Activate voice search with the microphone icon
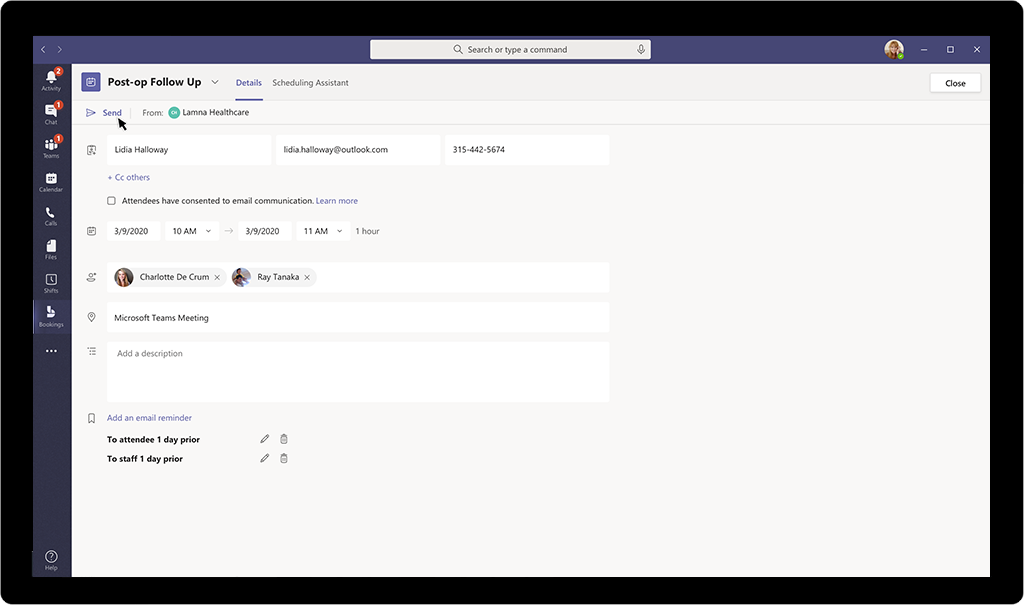The width and height of the screenshot is (1024, 605). [641, 48]
